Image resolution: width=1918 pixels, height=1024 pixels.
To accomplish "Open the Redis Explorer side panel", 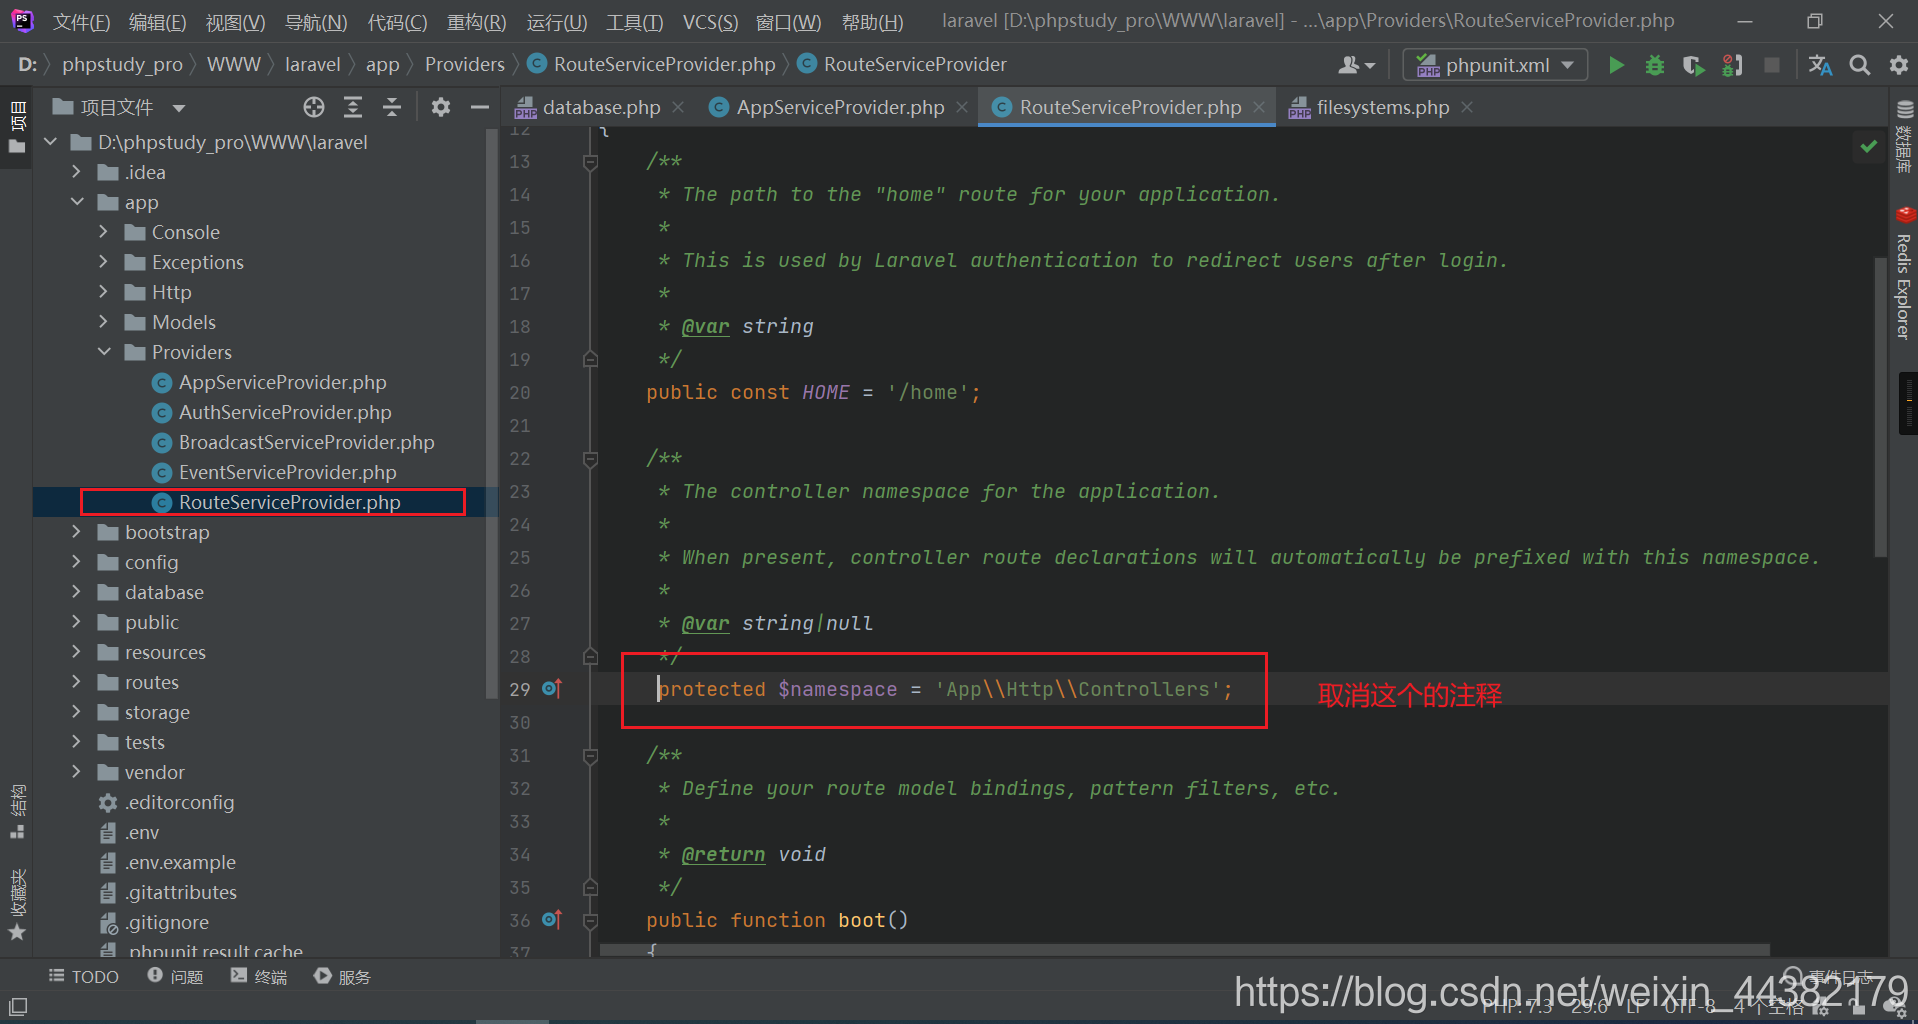I will pyautogui.click(x=1904, y=274).
